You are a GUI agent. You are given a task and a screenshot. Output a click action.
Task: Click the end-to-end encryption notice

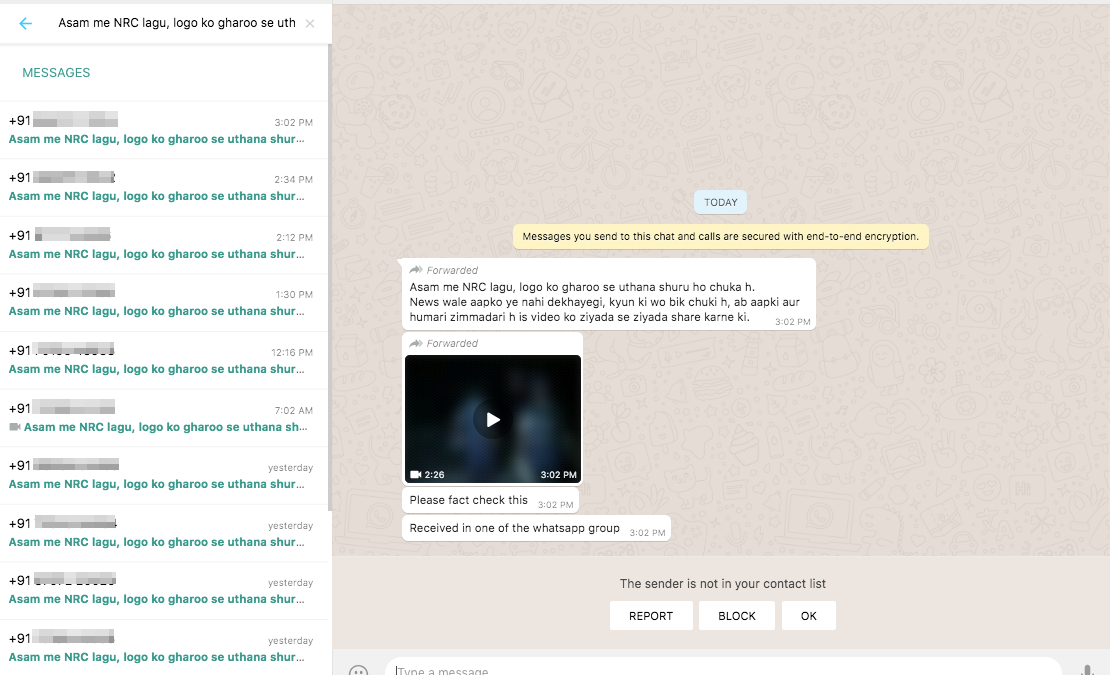[x=721, y=236]
